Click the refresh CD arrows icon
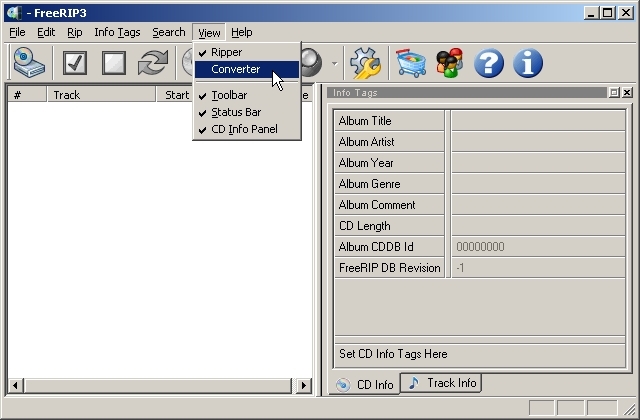This screenshot has width=640, height=420. pyautogui.click(x=153, y=63)
